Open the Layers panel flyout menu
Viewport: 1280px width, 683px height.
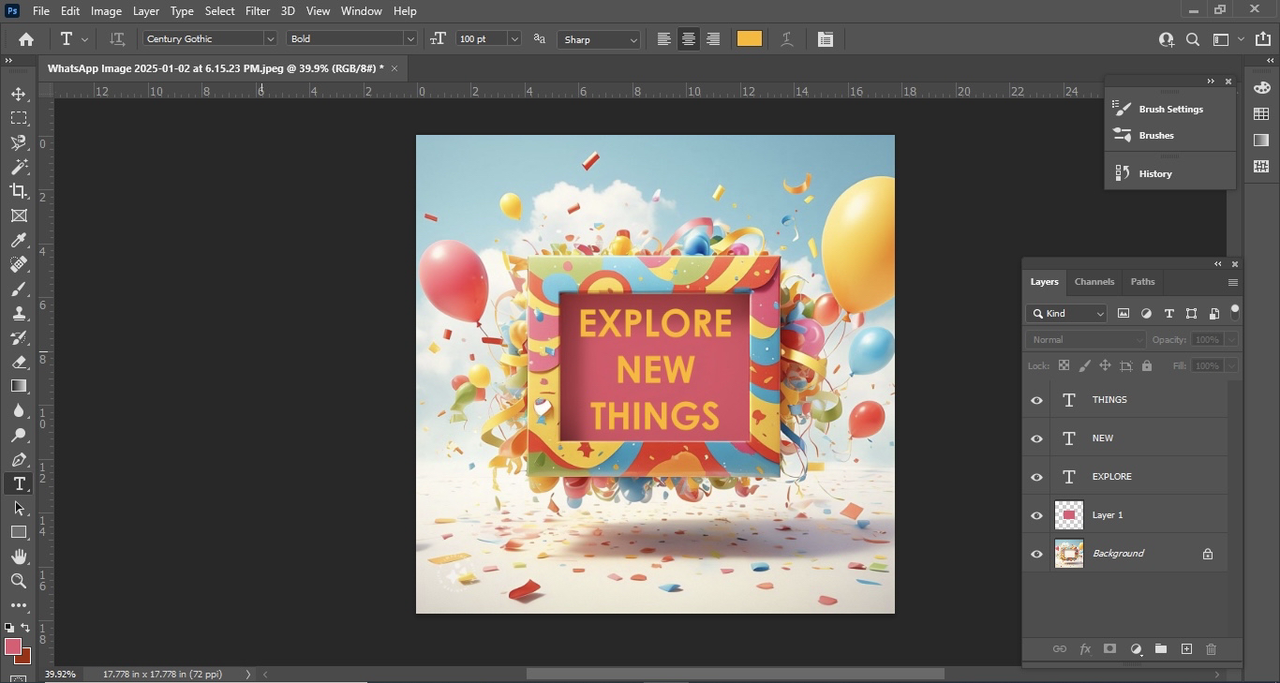pos(1233,282)
